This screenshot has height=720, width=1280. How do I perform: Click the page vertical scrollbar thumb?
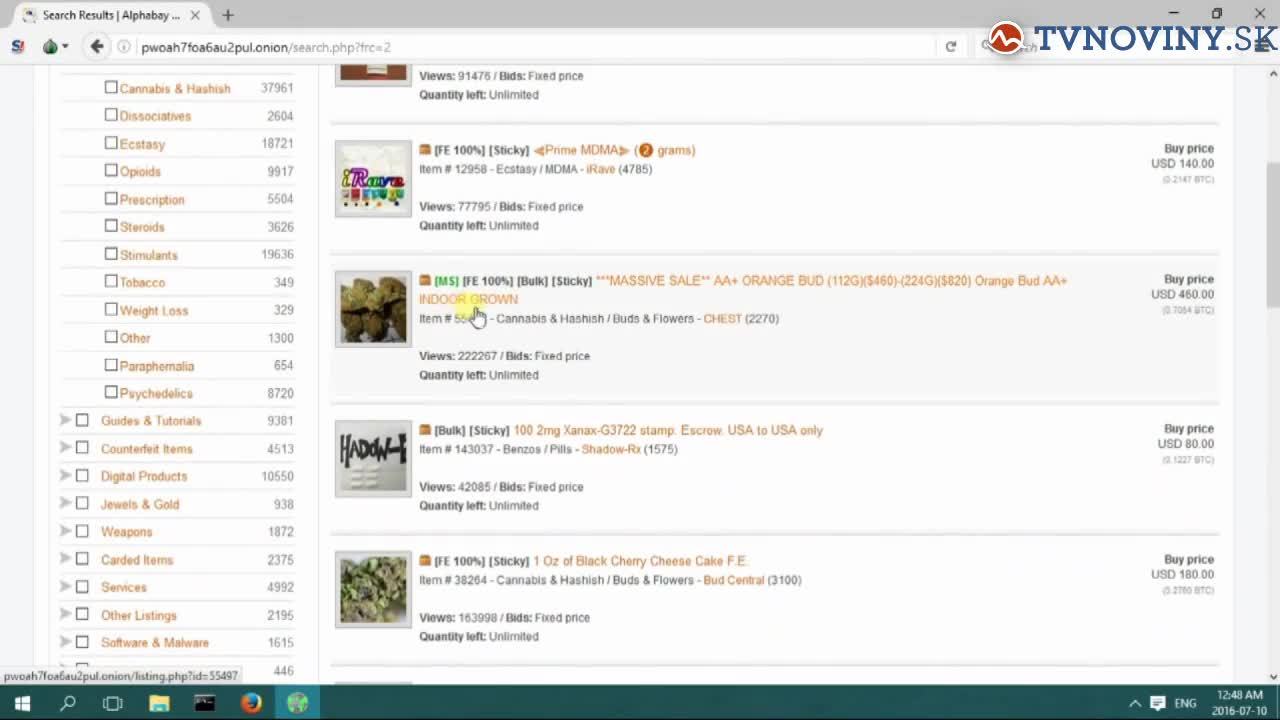[1273, 235]
